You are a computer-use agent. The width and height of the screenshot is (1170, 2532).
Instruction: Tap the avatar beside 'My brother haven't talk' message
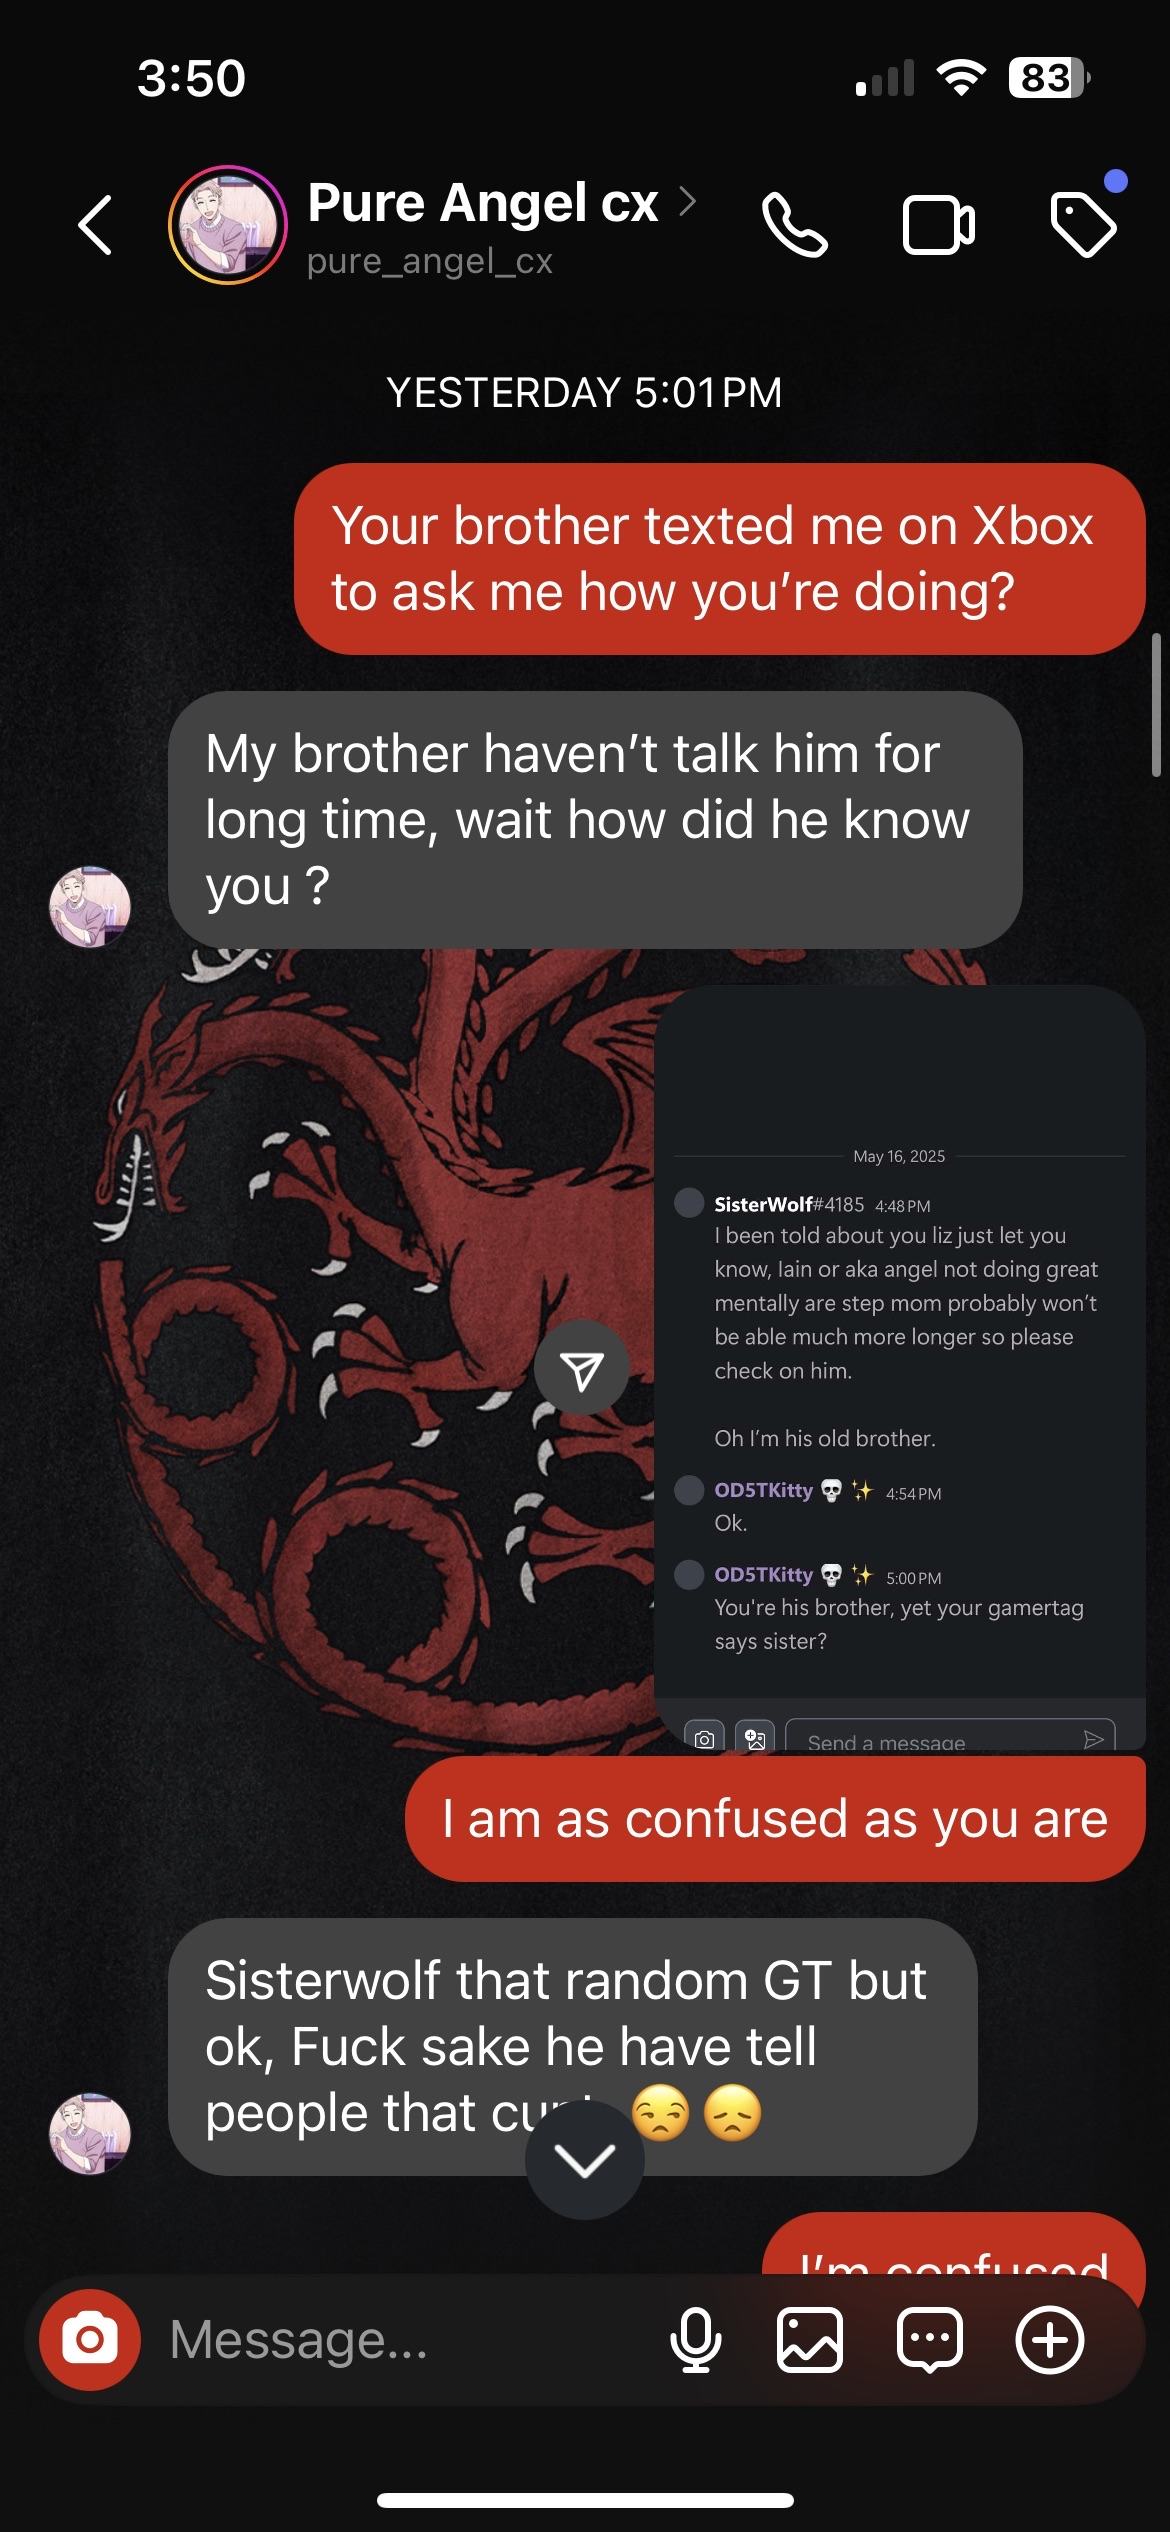click(x=90, y=906)
